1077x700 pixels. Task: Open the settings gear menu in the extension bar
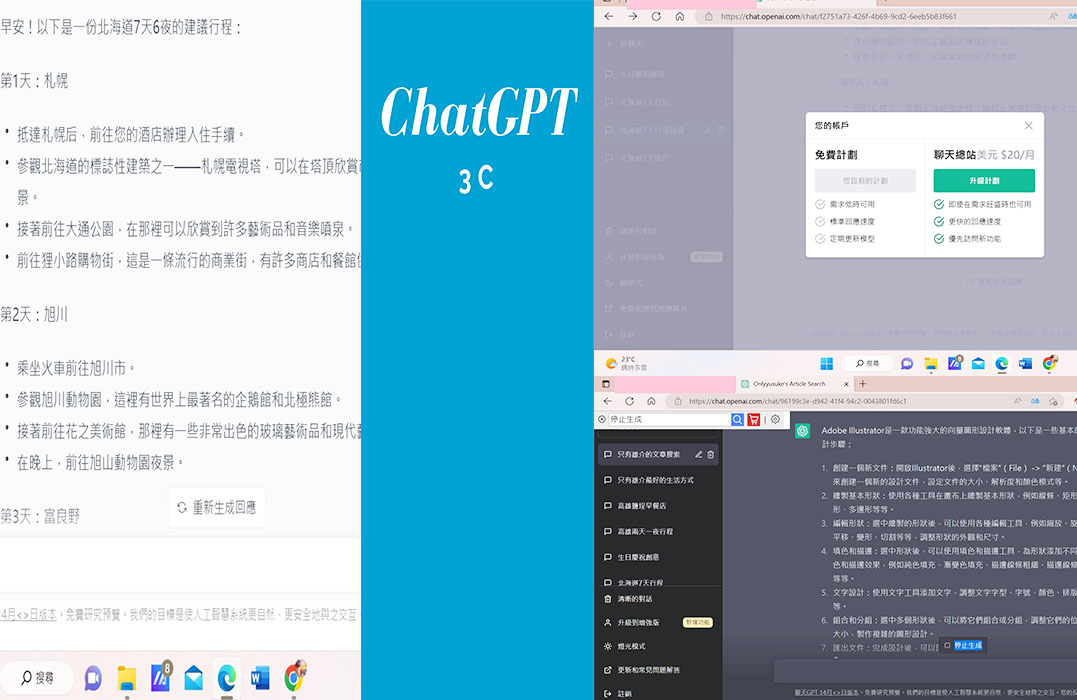[777, 420]
